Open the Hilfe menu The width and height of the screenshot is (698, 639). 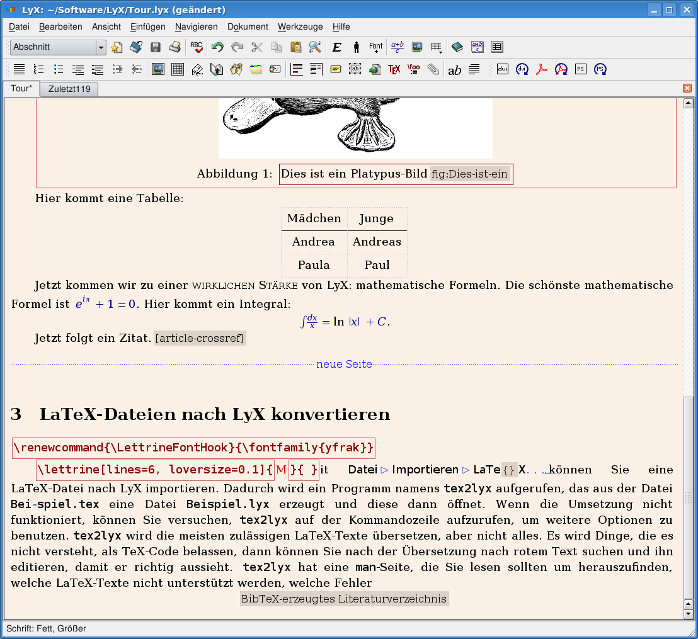341,27
